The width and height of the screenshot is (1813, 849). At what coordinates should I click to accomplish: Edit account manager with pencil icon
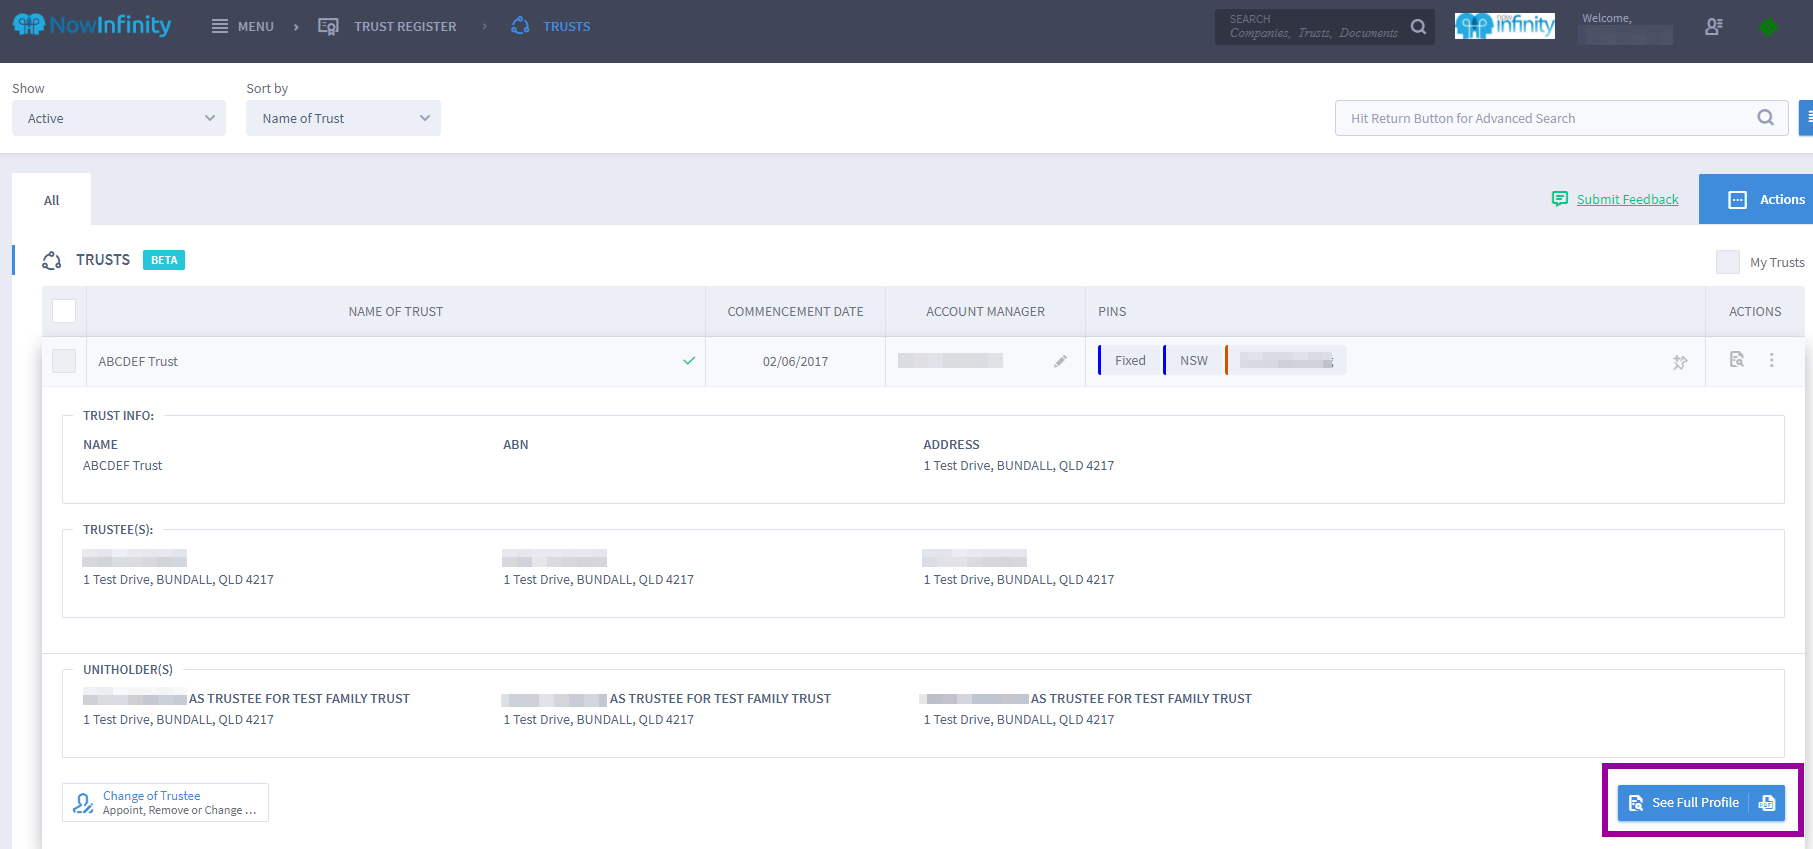1060,361
